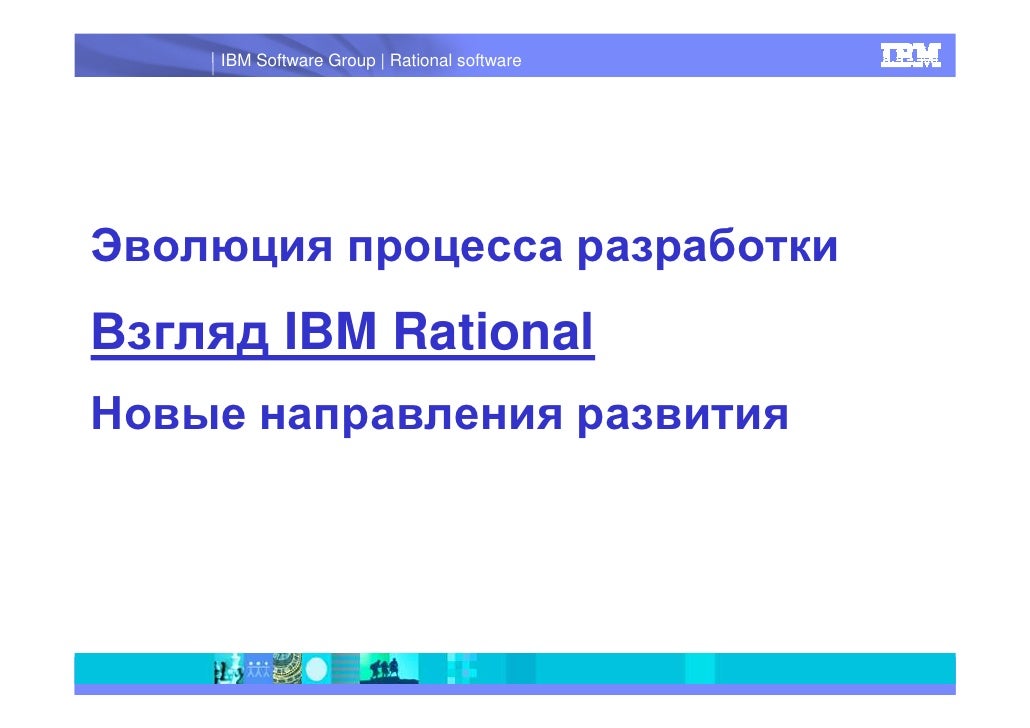The image size is (1030, 728).
Task: Click the title 'Эволюция процесса разработки'
Action: point(464,247)
